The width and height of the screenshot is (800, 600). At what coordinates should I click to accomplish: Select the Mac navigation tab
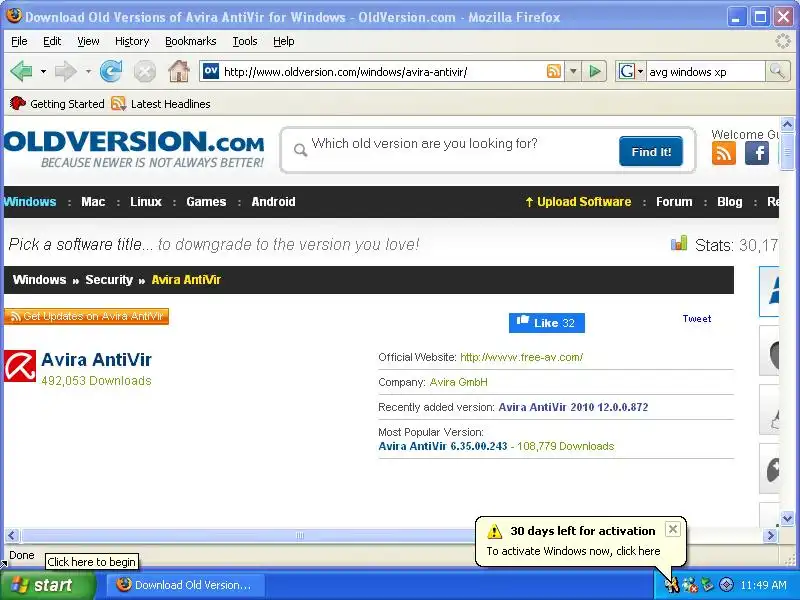click(93, 202)
